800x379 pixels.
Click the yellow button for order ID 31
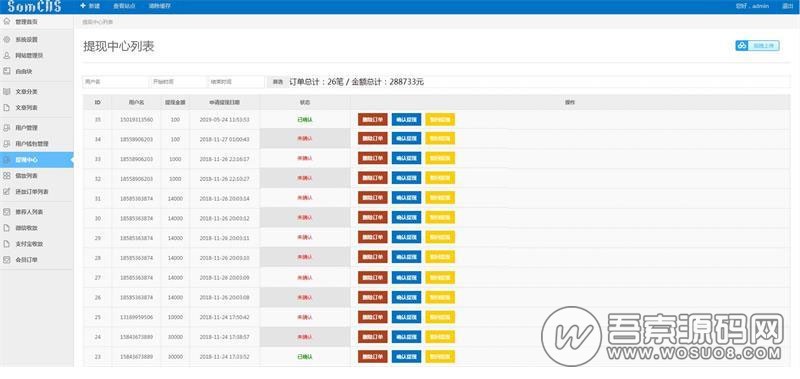pos(440,198)
